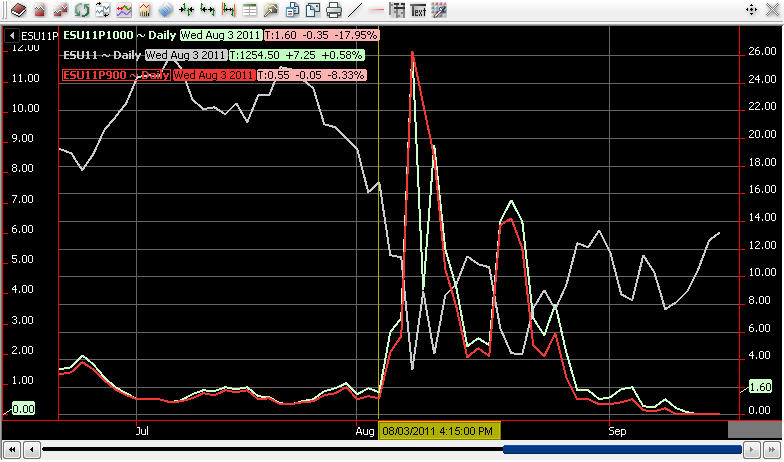Click the hammer properties icon
The width and height of the screenshot is (784, 462).
[x=270, y=10]
